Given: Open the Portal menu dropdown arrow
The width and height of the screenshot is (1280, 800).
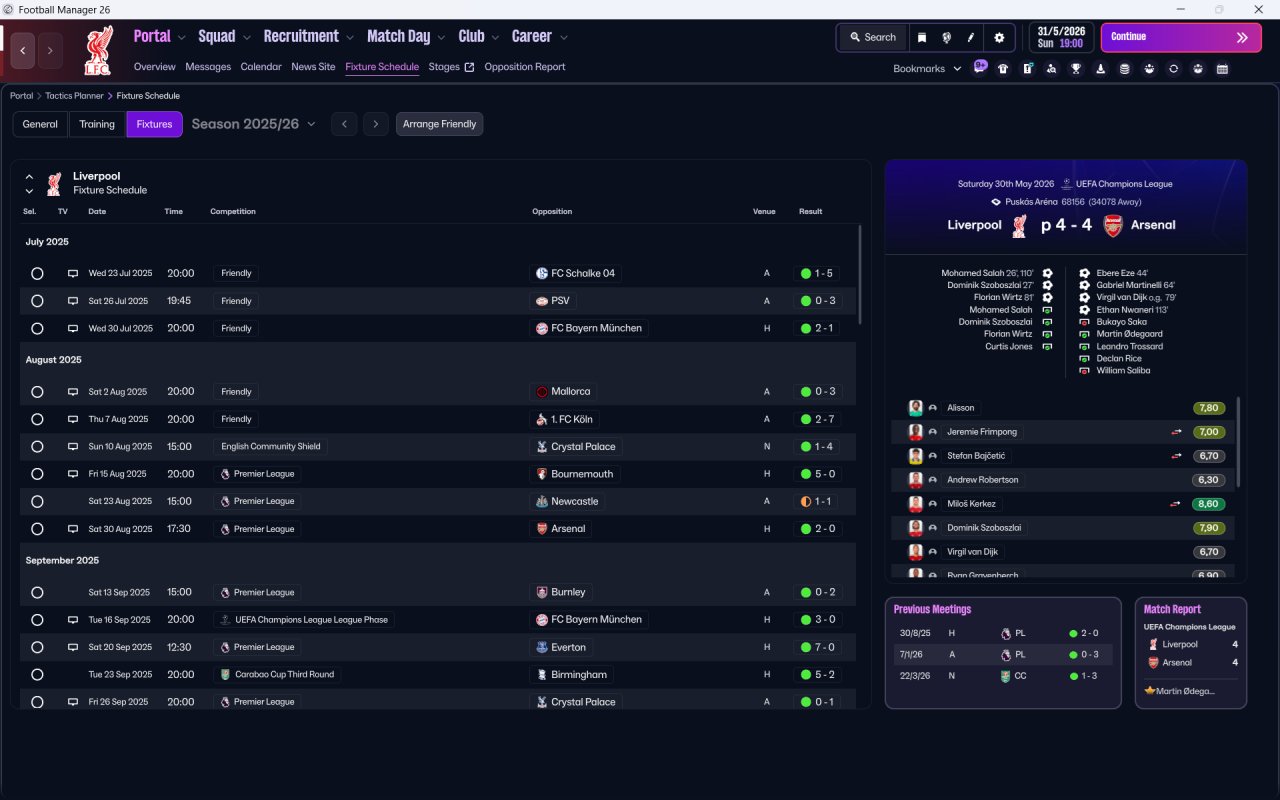Looking at the screenshot, I should (x=181, y=37).
